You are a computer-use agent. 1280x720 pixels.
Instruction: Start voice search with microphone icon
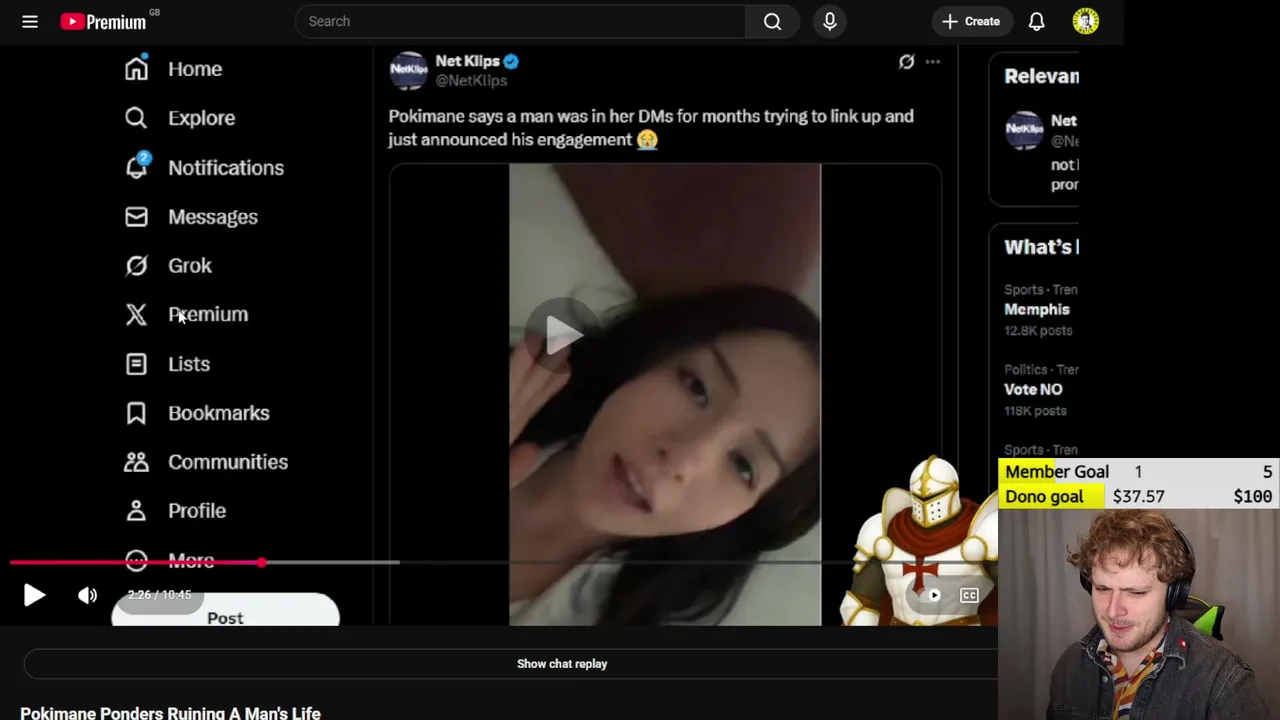[x=830, y=21]
